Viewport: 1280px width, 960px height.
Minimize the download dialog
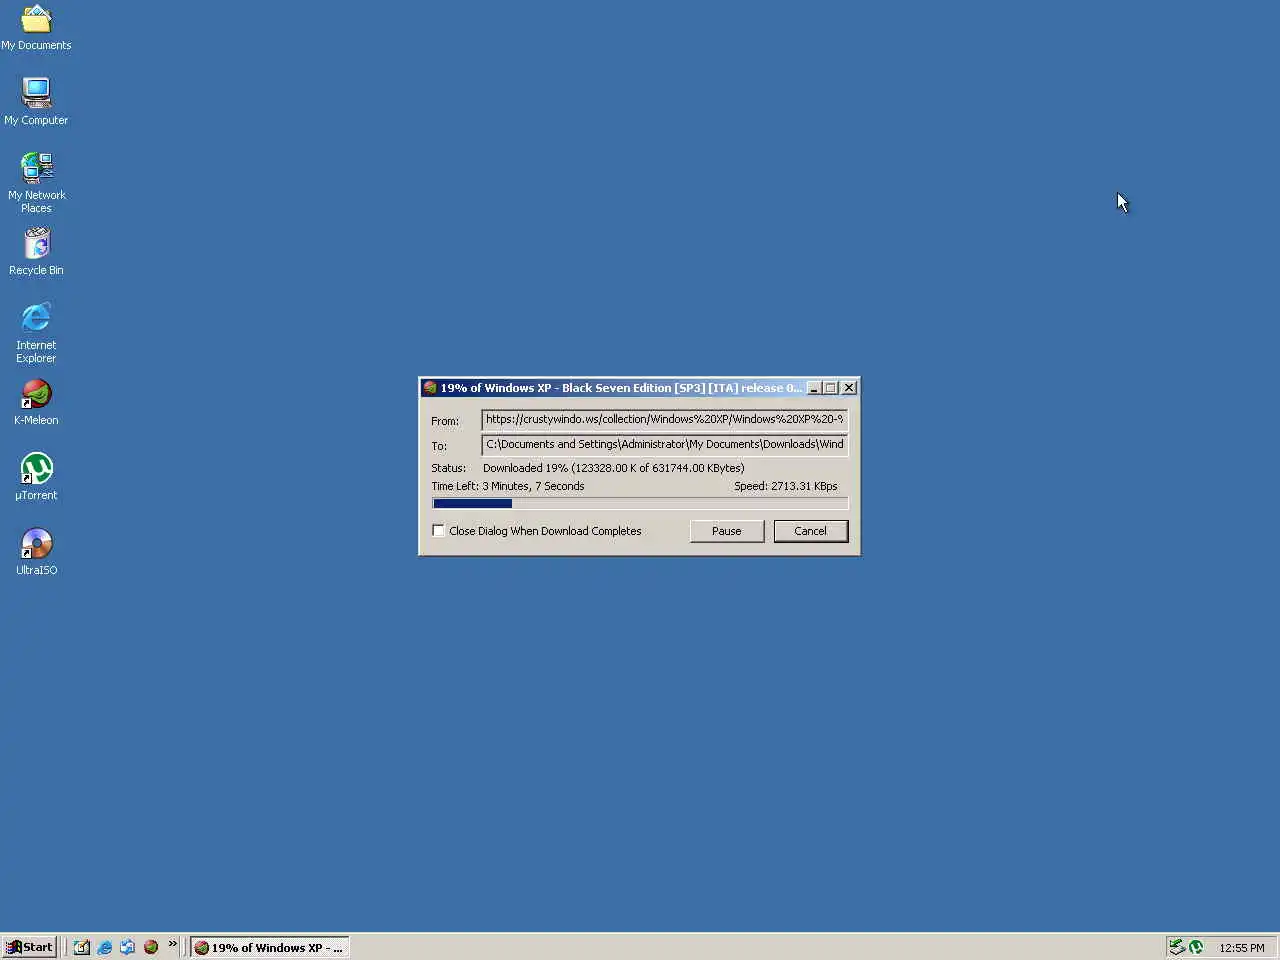click(814, 388)
